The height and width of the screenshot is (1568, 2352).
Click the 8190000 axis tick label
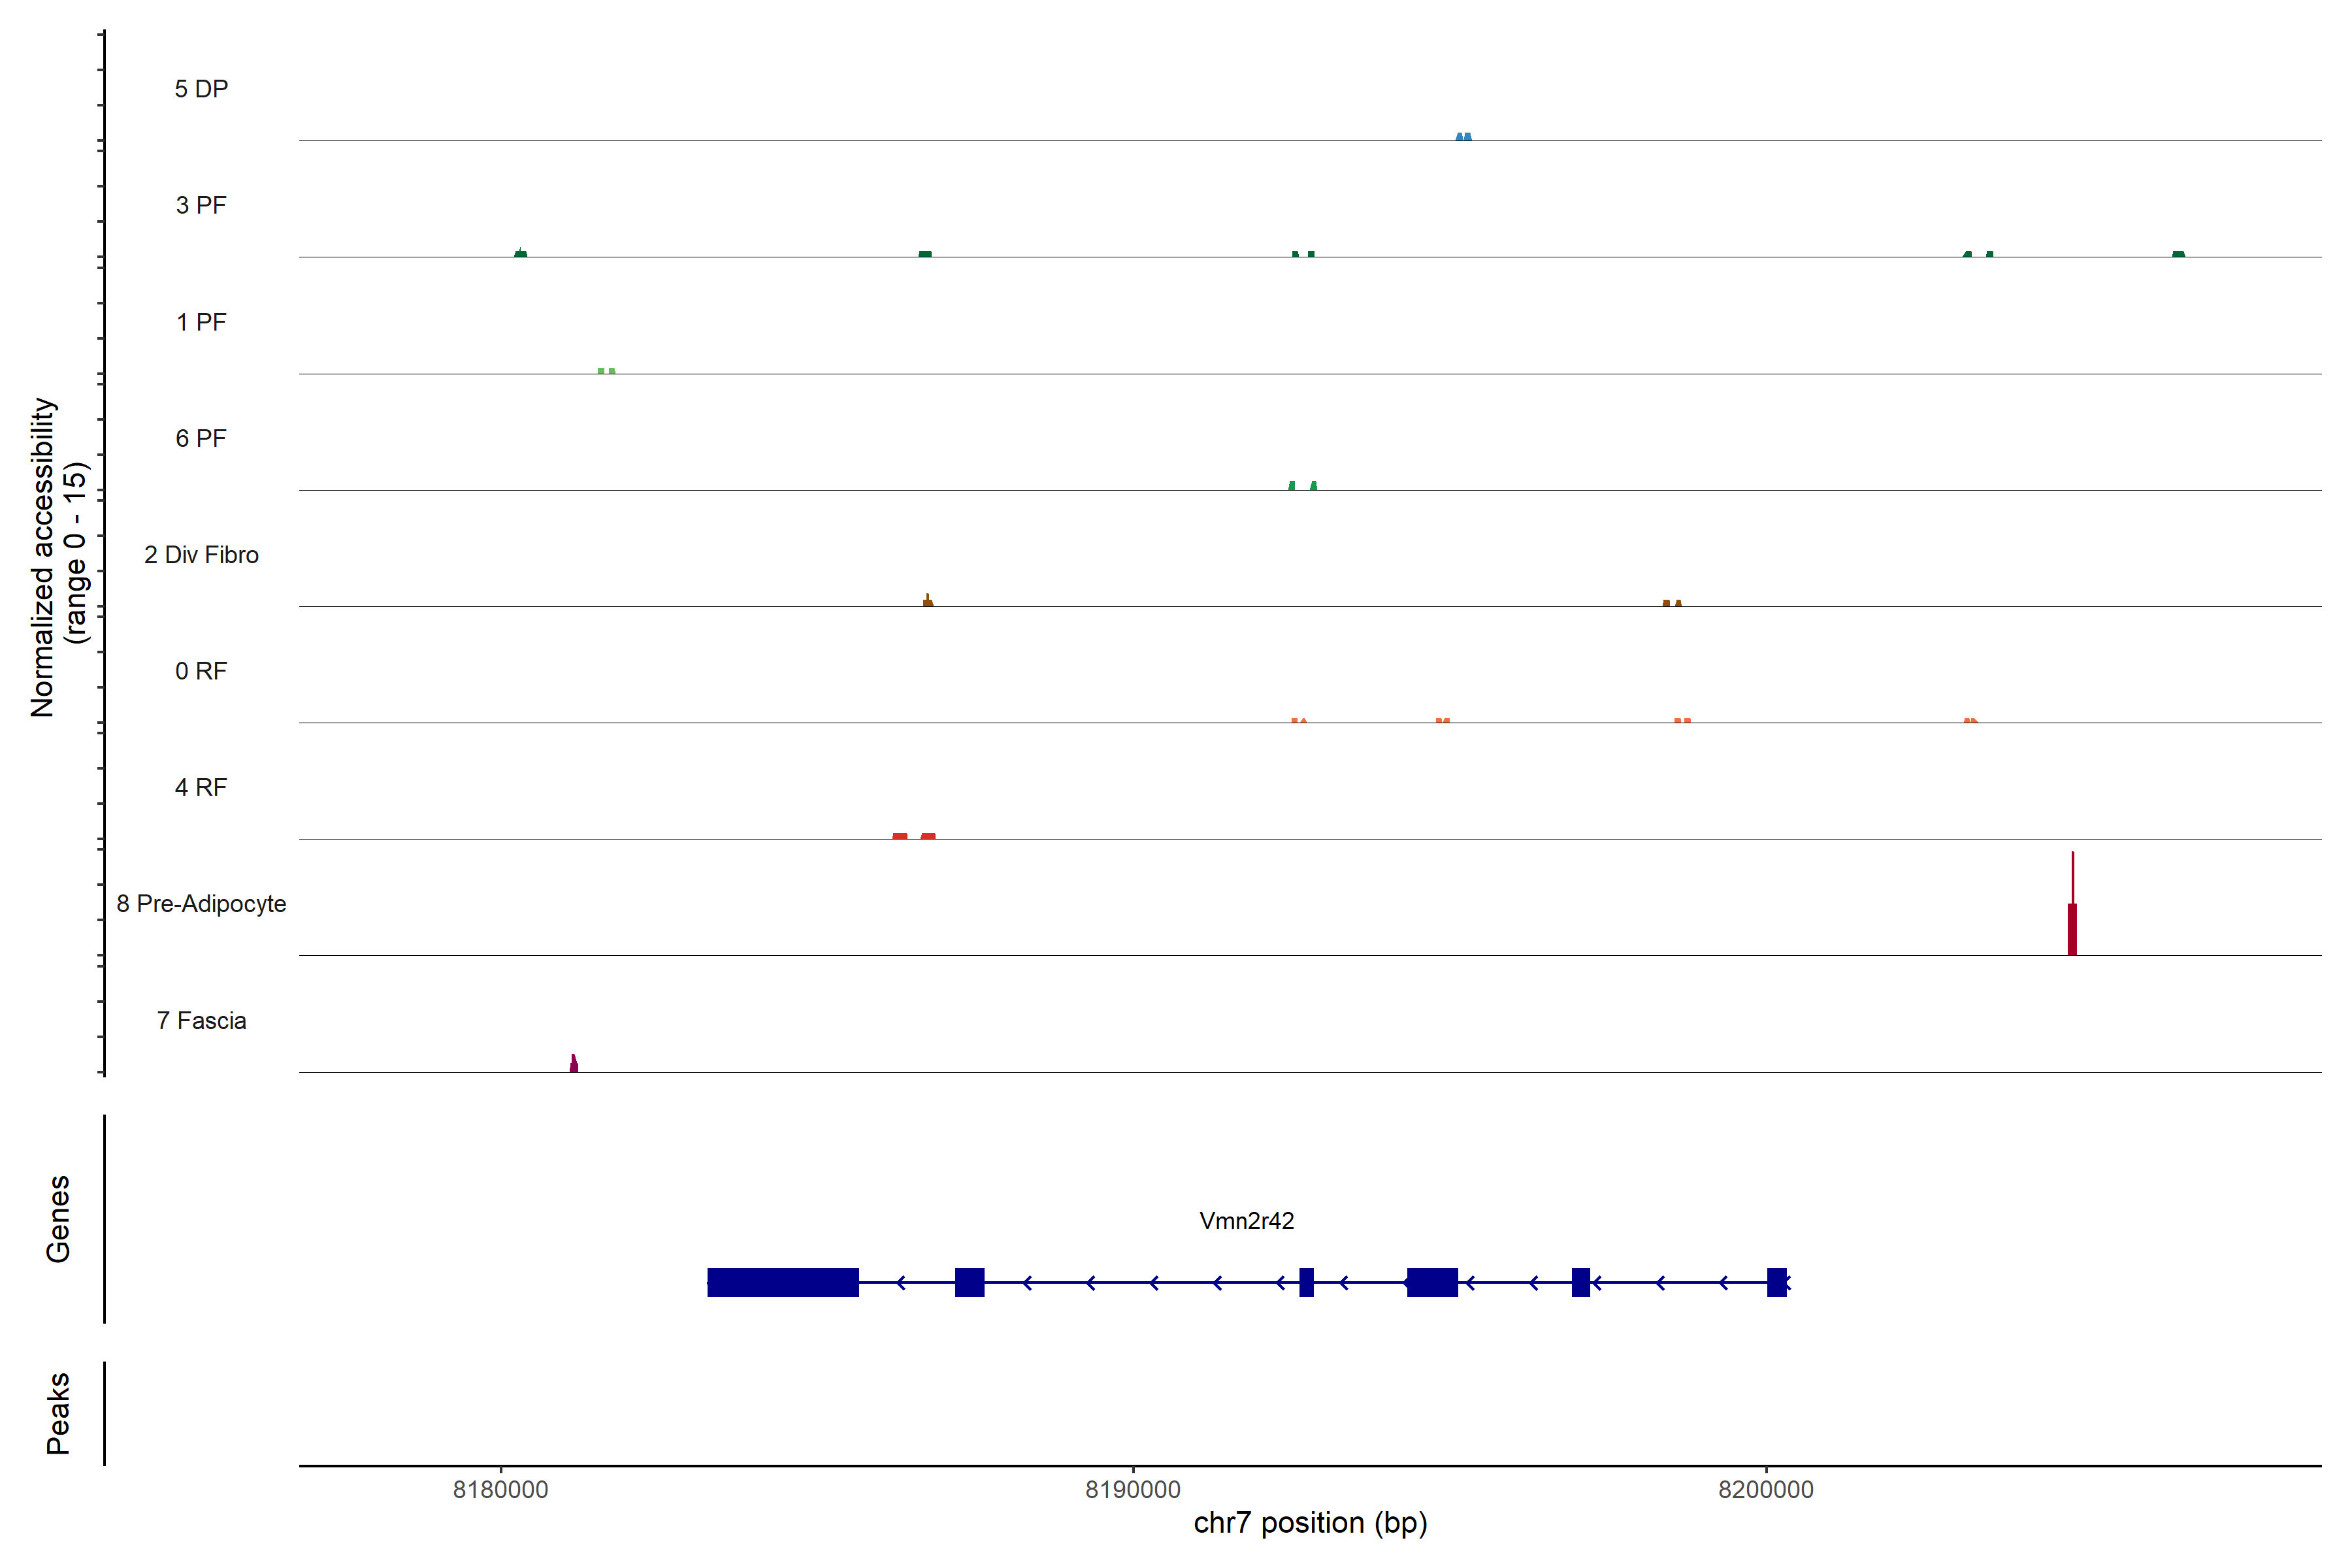click(1133, 1490)
